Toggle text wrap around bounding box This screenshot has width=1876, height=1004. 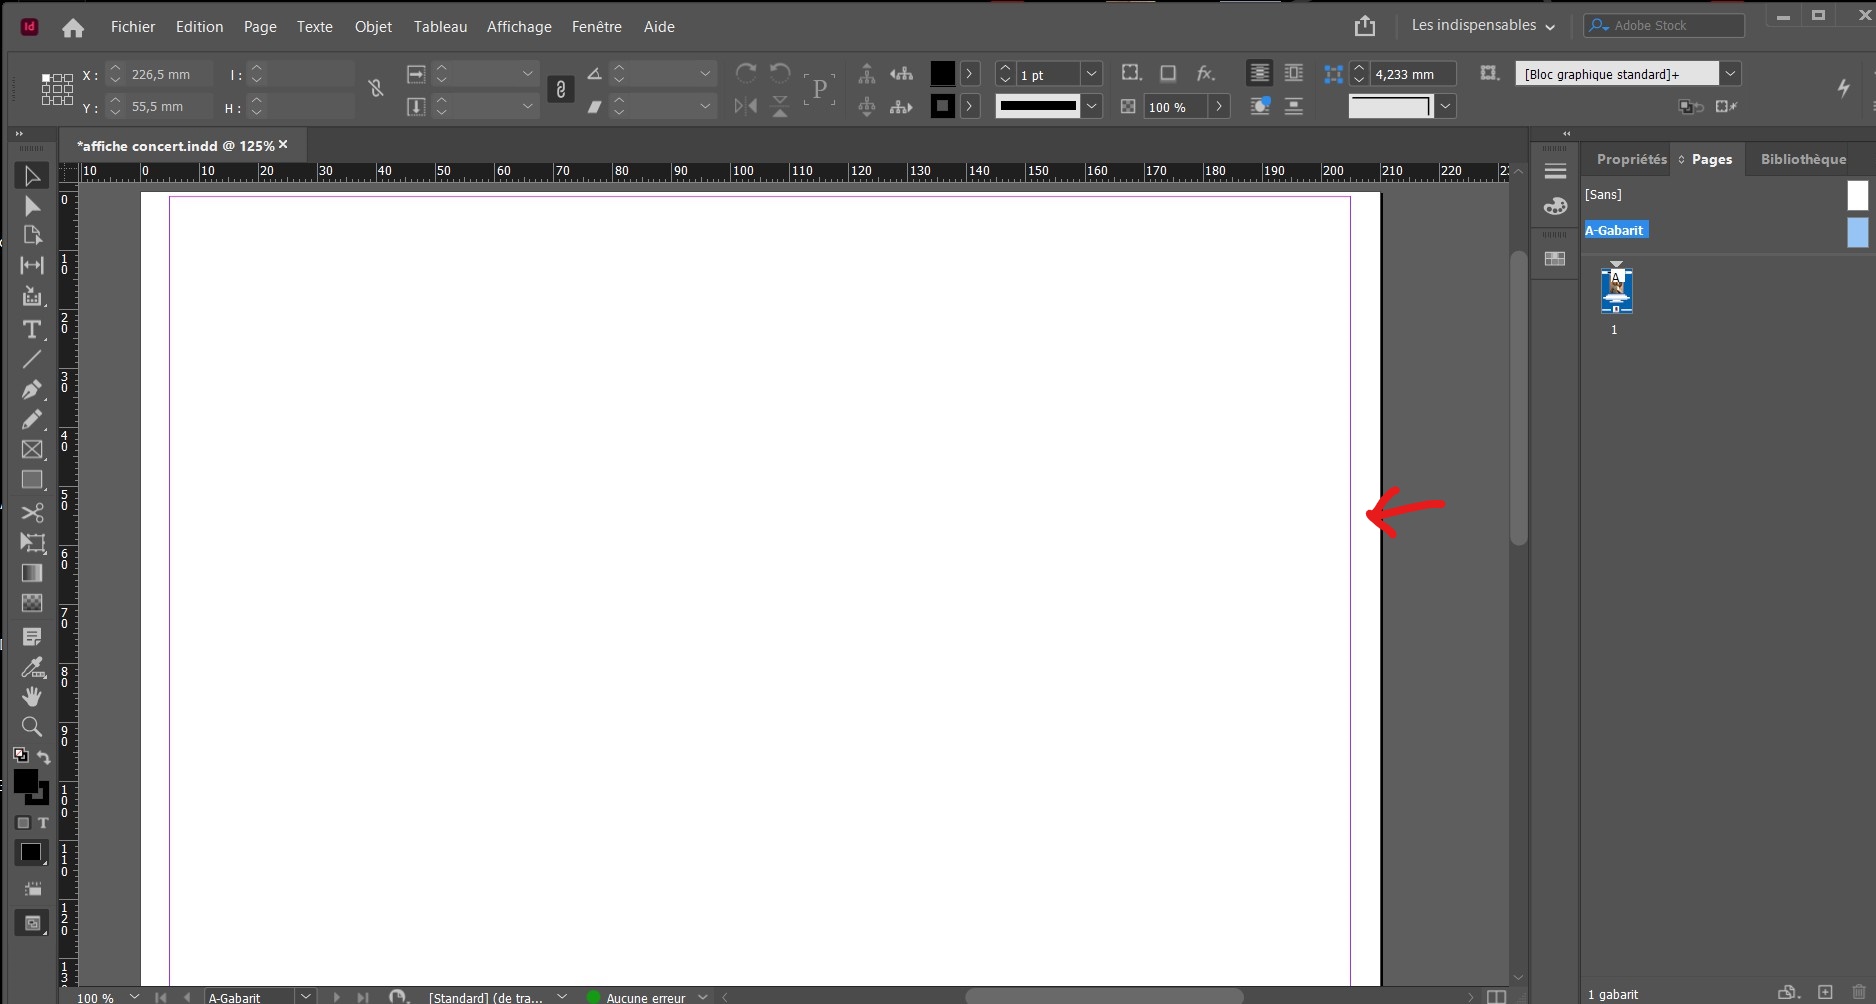1294,73
